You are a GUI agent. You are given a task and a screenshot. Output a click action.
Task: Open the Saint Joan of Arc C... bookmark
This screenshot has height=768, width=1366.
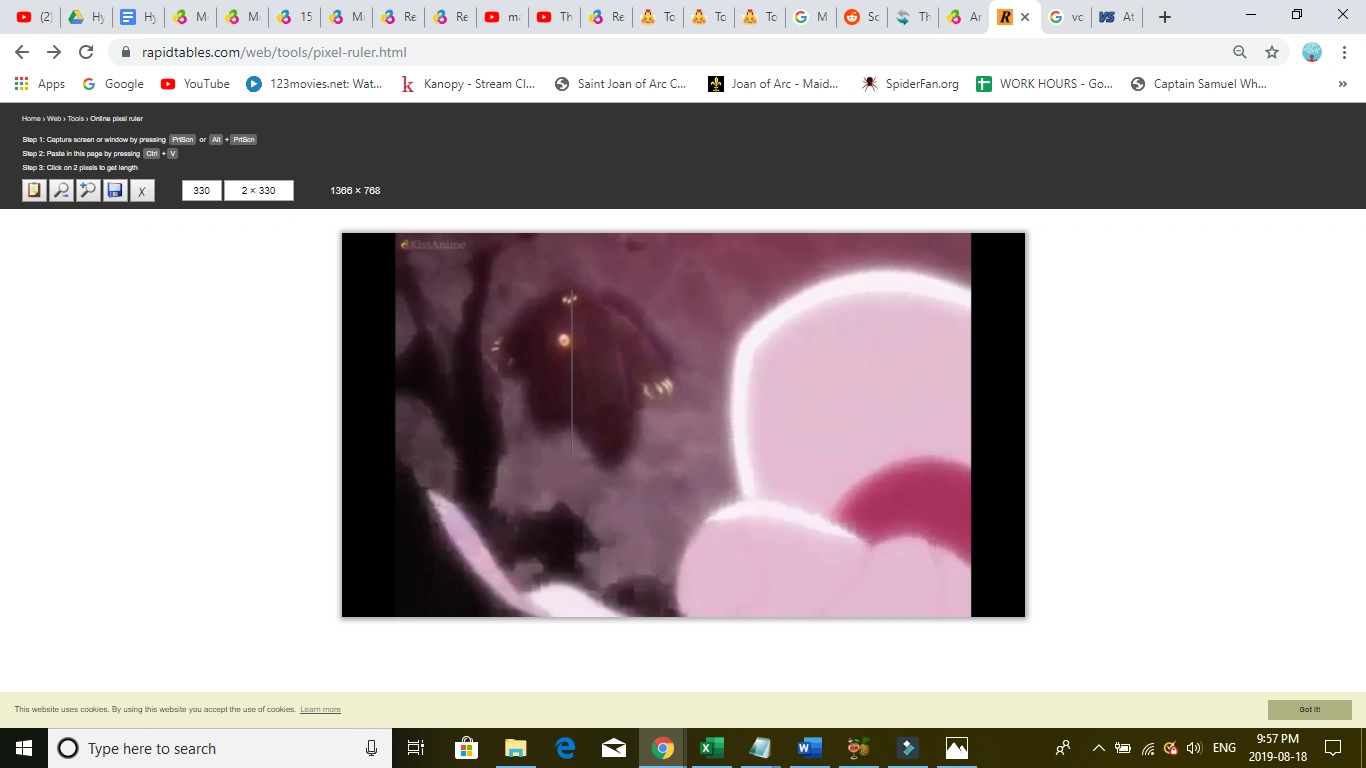[x=621, y=84]
